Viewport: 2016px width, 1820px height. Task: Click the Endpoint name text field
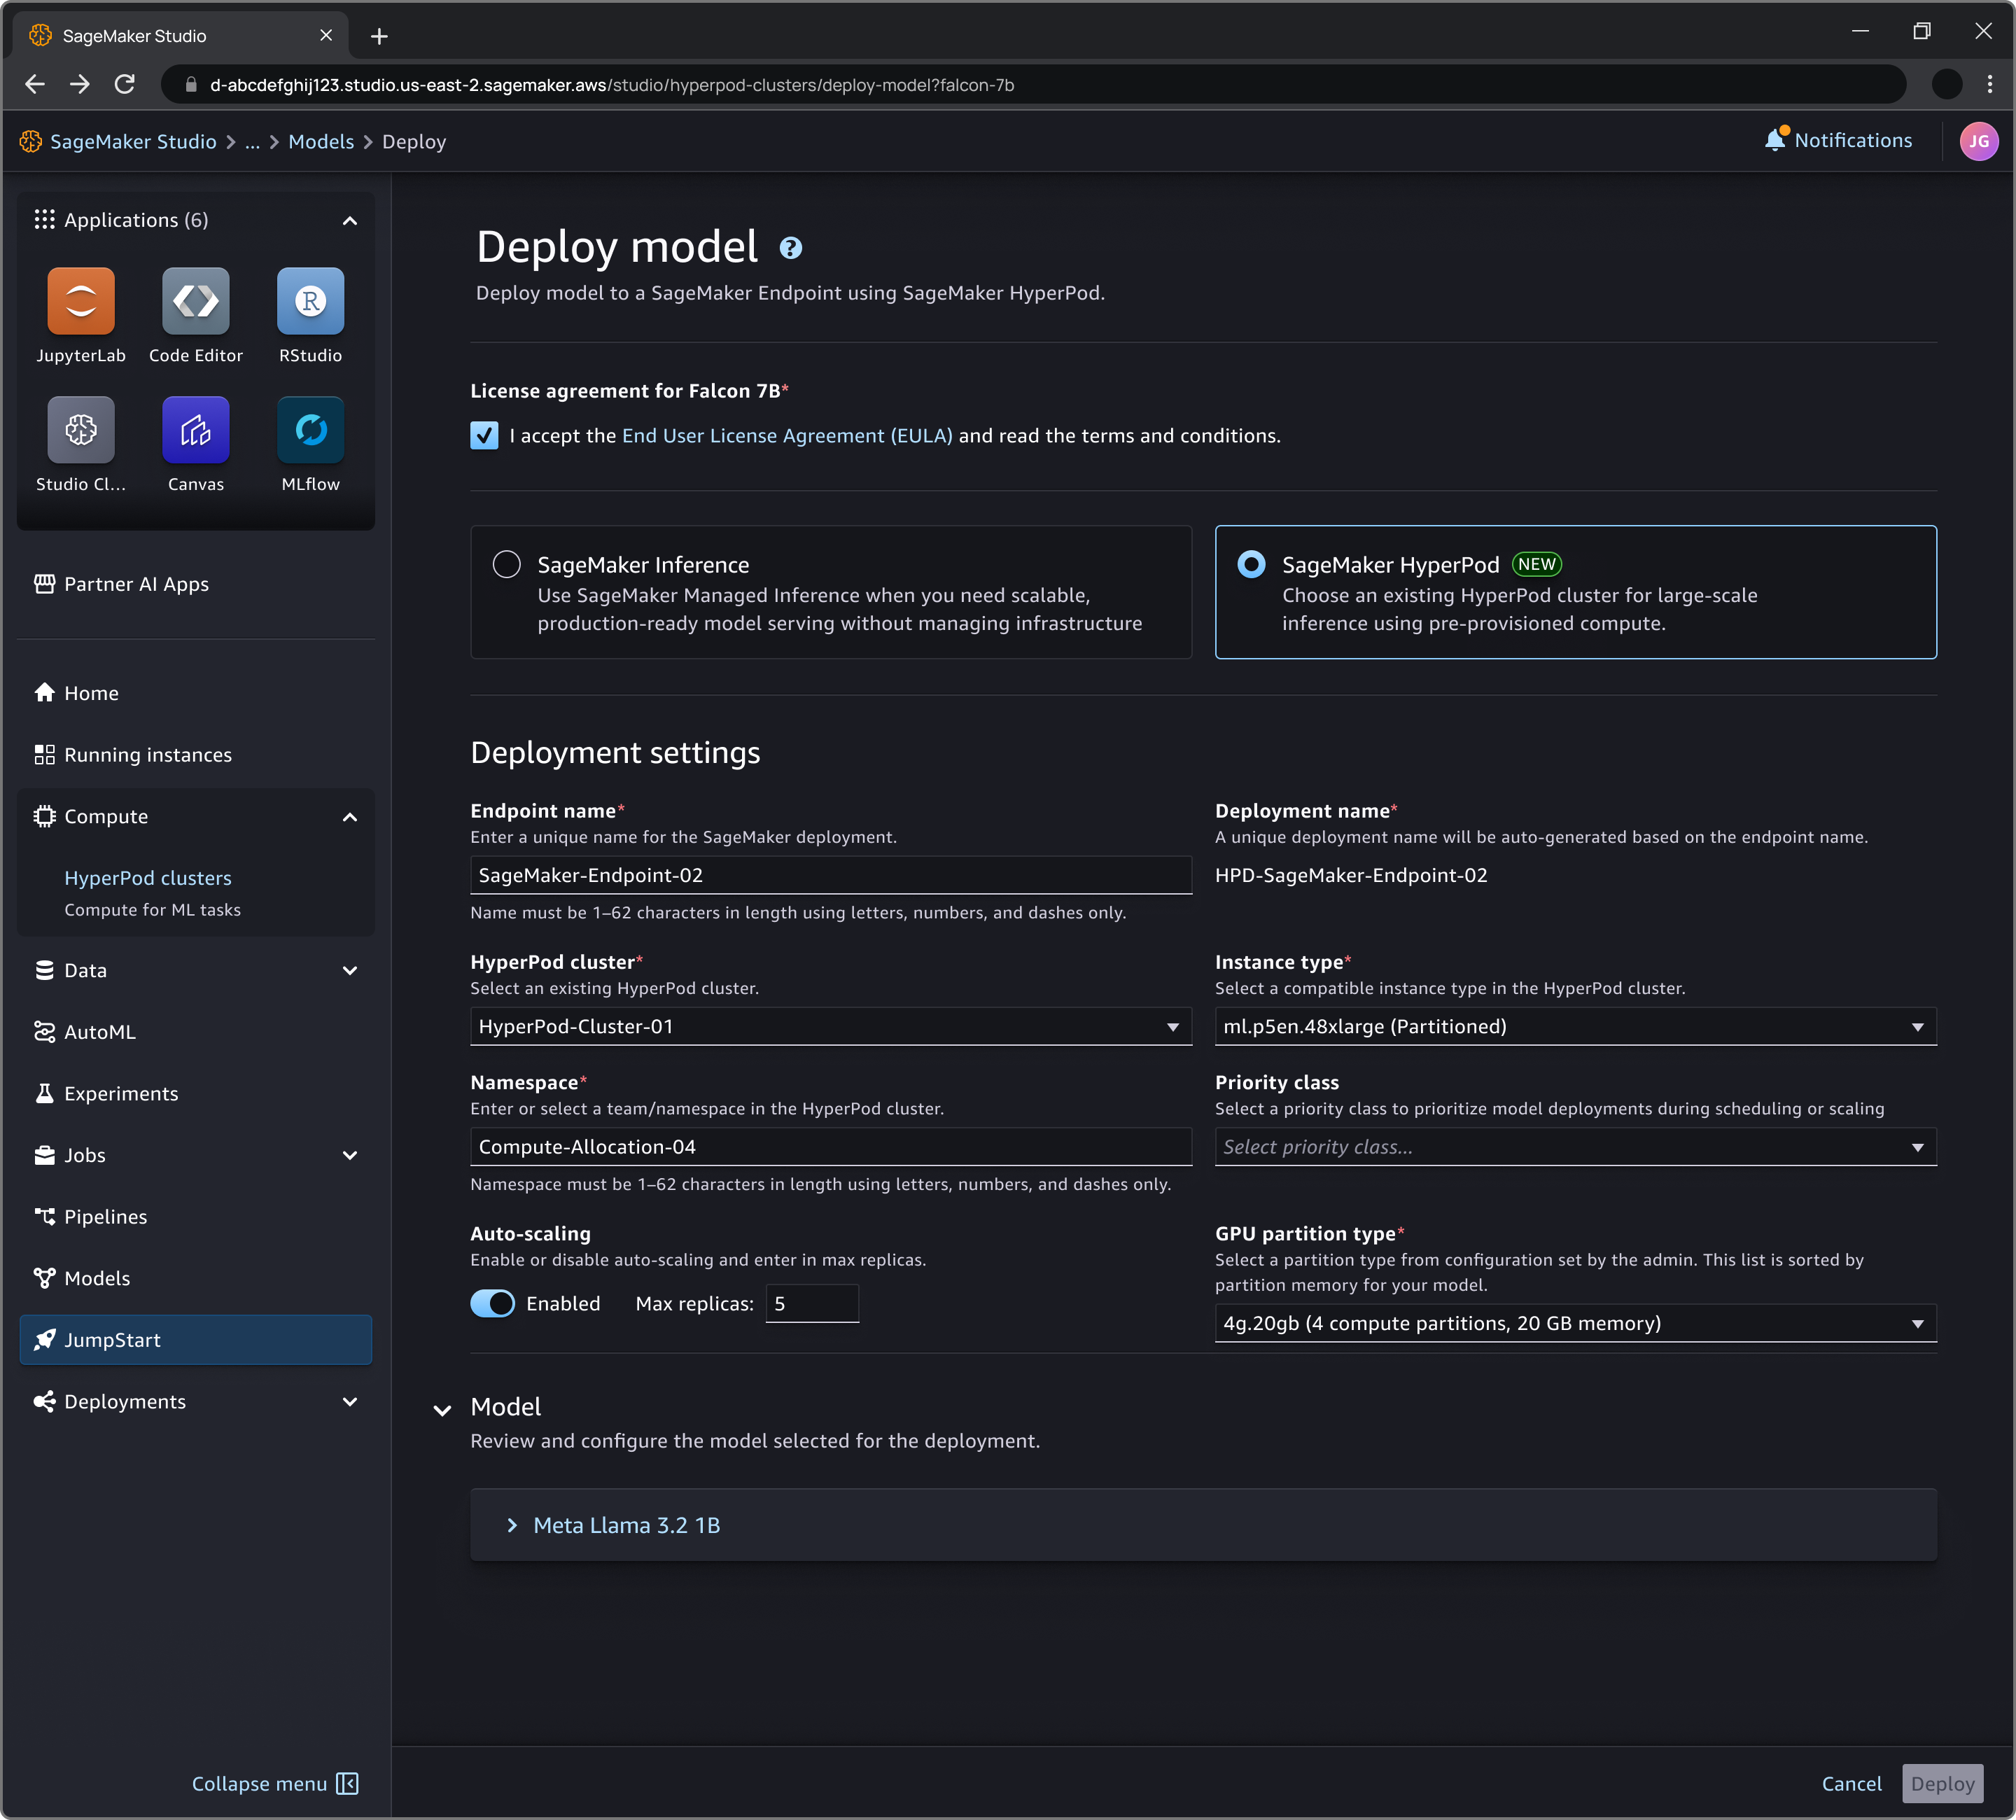(830, 875)
